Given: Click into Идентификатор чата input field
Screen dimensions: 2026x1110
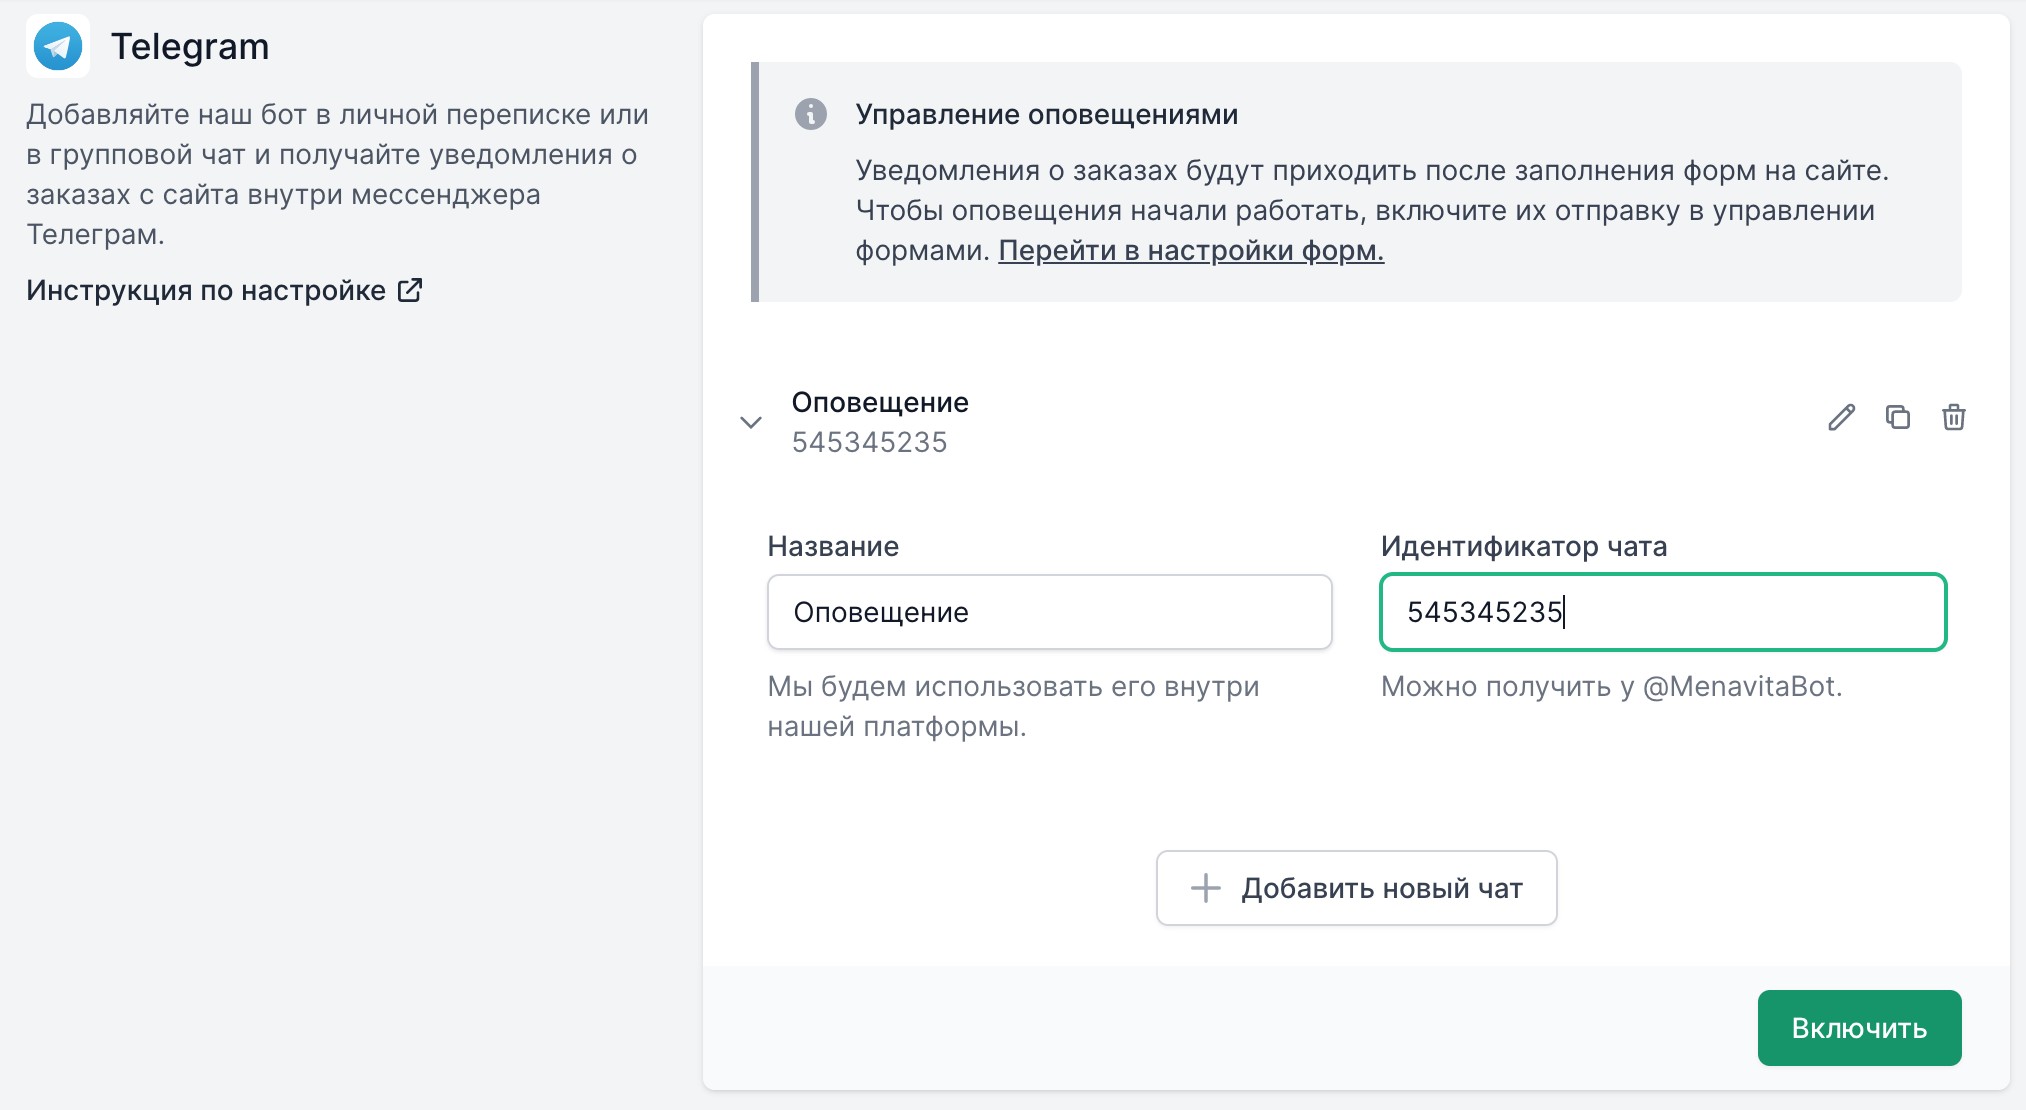Looking at the screenshot, I should click(x=1662, y=612).
